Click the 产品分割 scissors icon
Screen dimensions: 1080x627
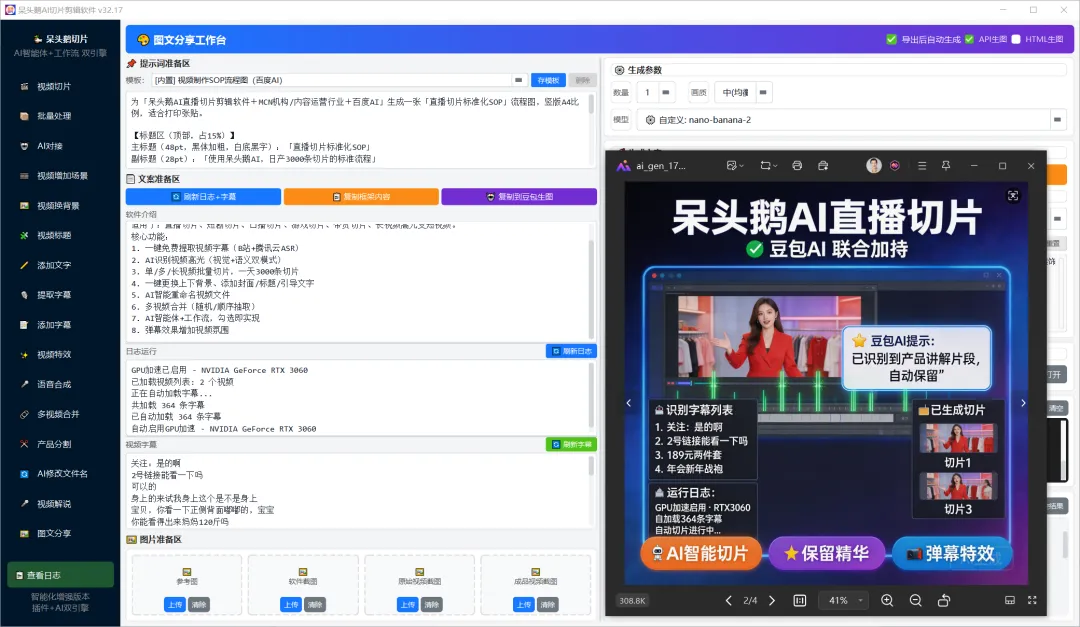(x=24, y=444)
